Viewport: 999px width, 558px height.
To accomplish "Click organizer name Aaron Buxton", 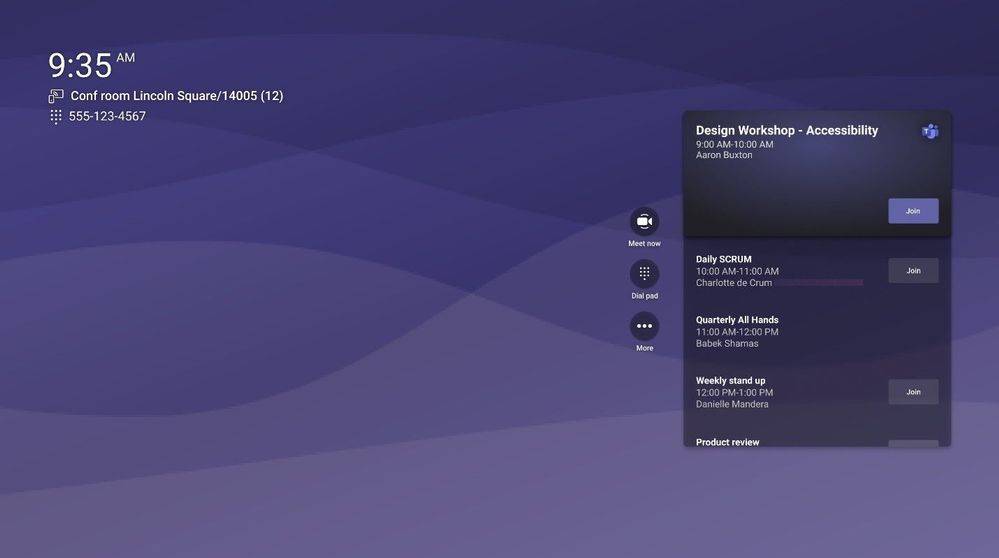I will coord(724,155).
